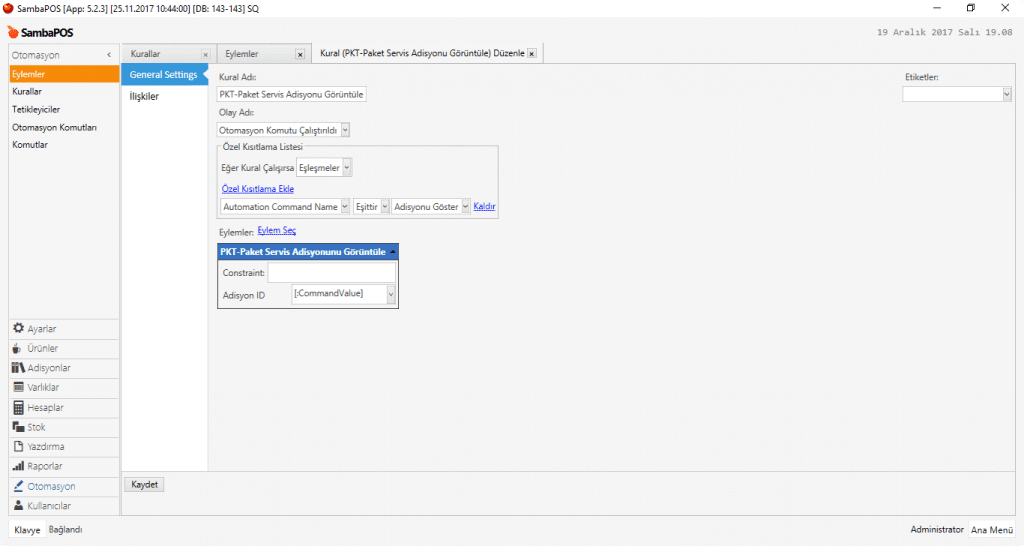Open the Kullanıcılar user icon
The image size is (1024, 546).
[18, 505]
